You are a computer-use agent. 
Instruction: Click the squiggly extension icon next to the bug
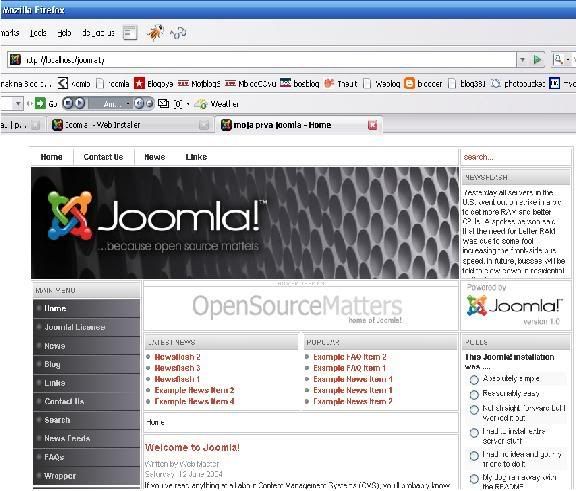click(178, 33)
